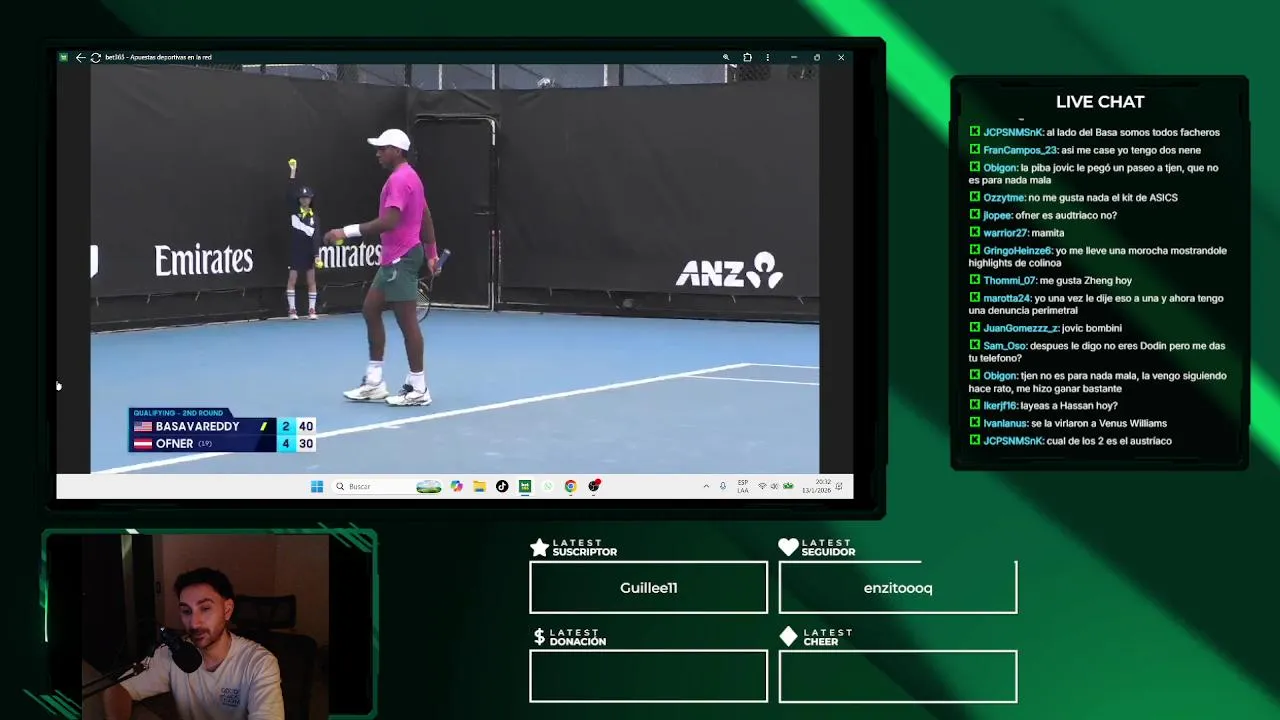The width and height of the screenshot is (1280, 720).
Task: Open WhatsApp from the taskbar
Action: click(548, 486)
